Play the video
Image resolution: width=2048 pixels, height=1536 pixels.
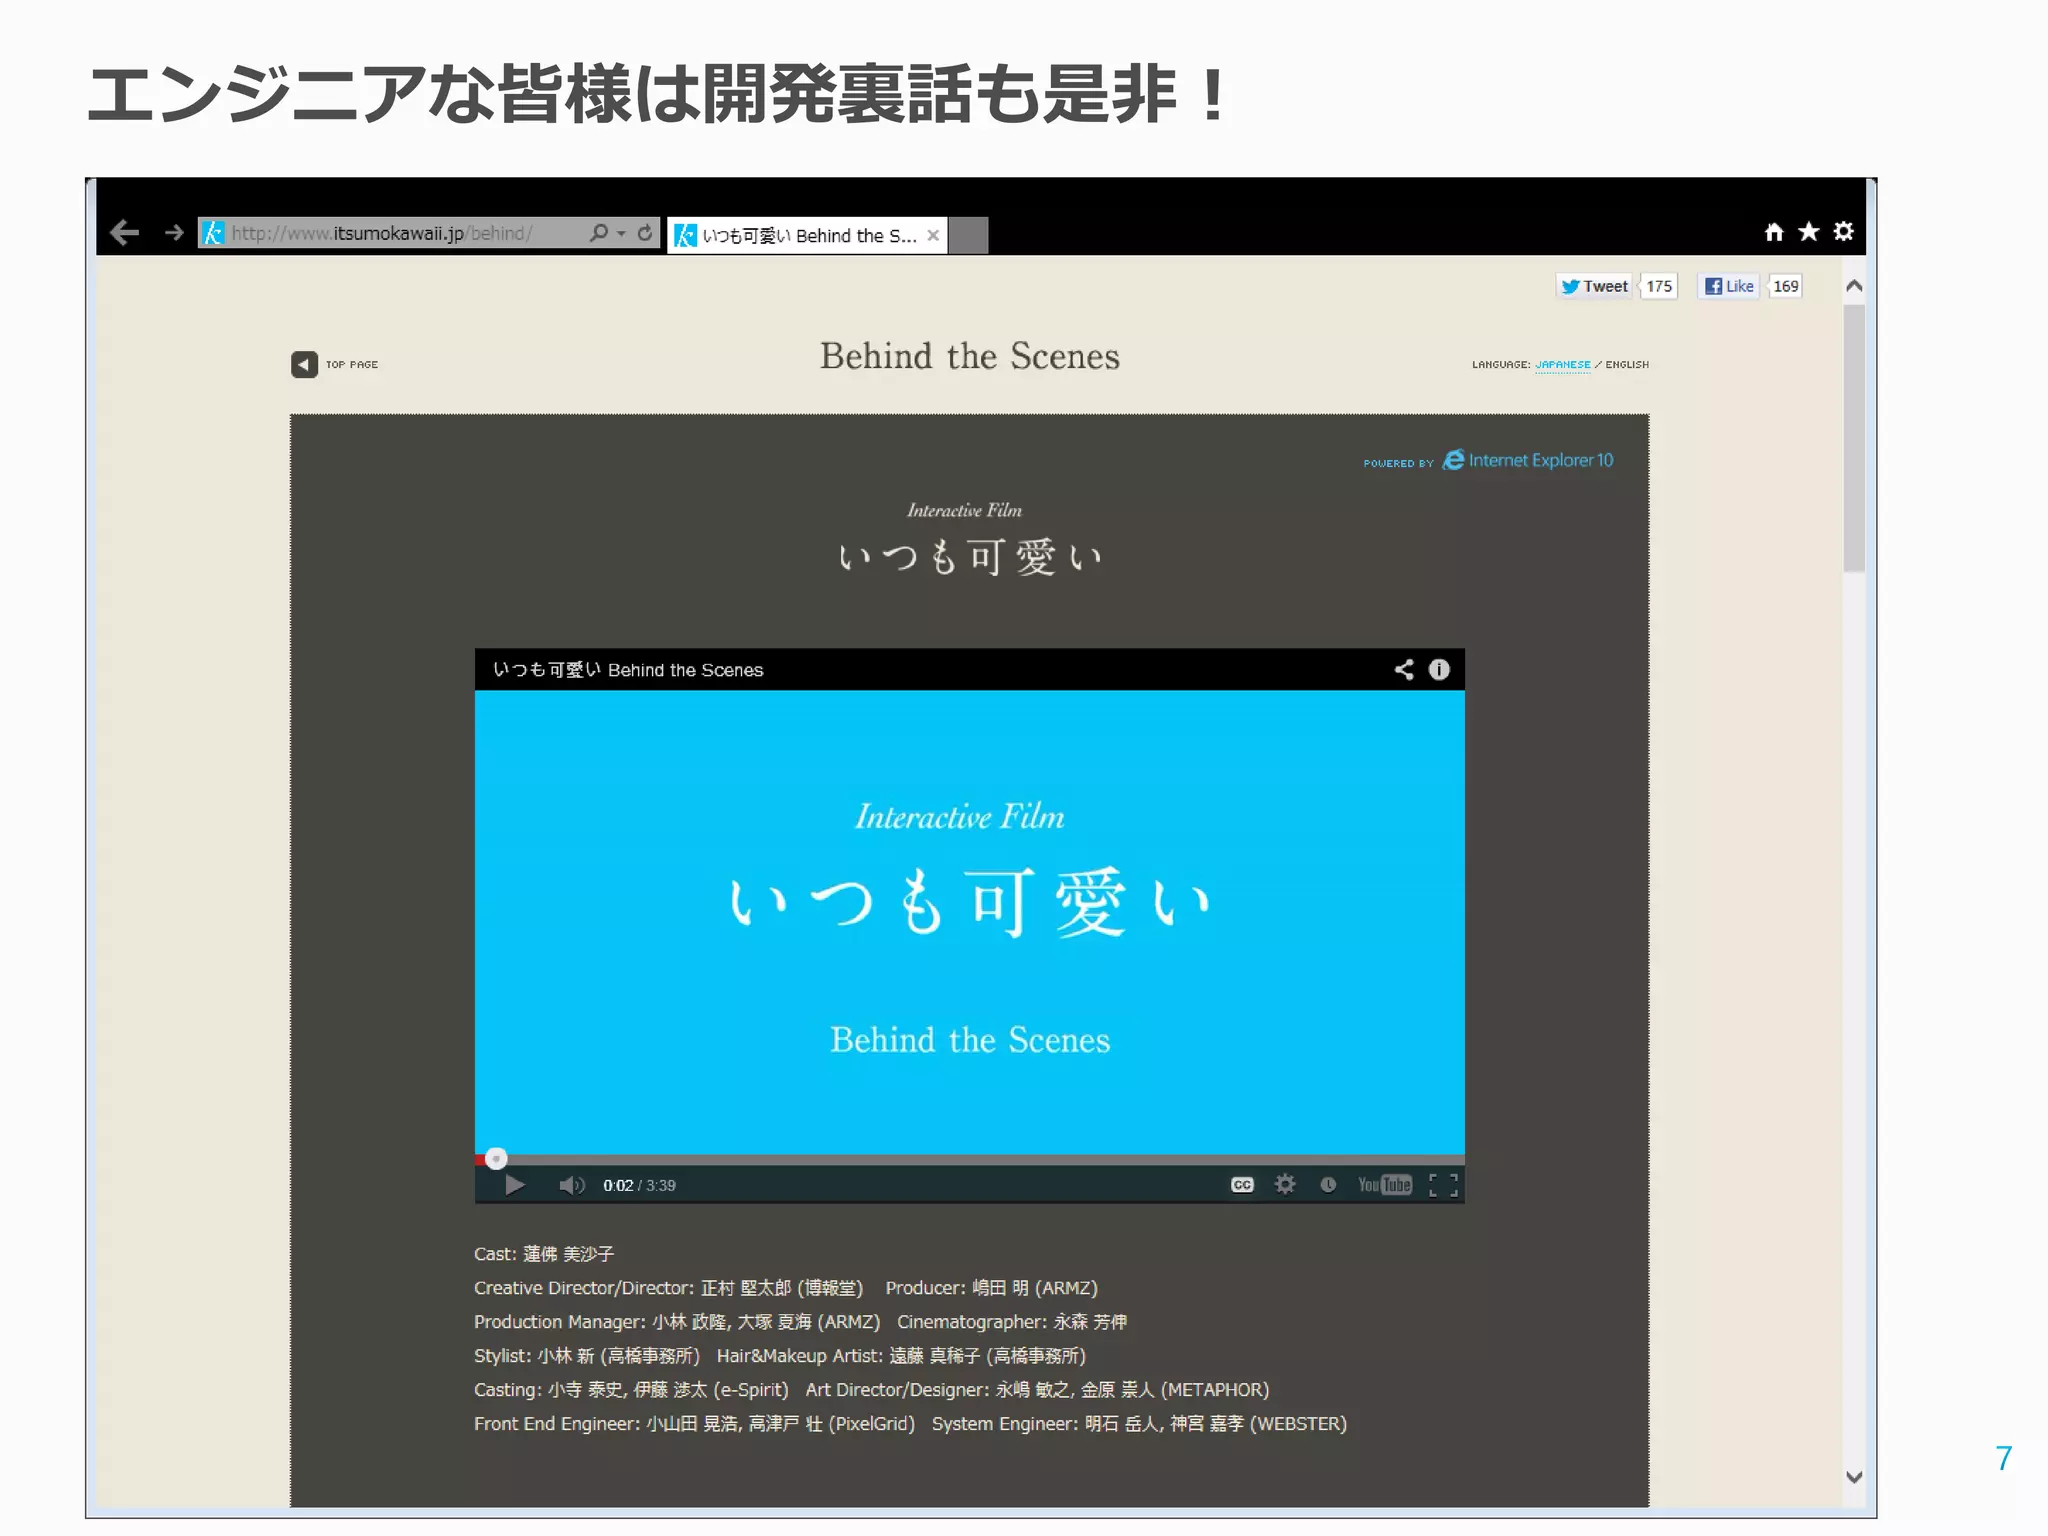coord(515,1185)
